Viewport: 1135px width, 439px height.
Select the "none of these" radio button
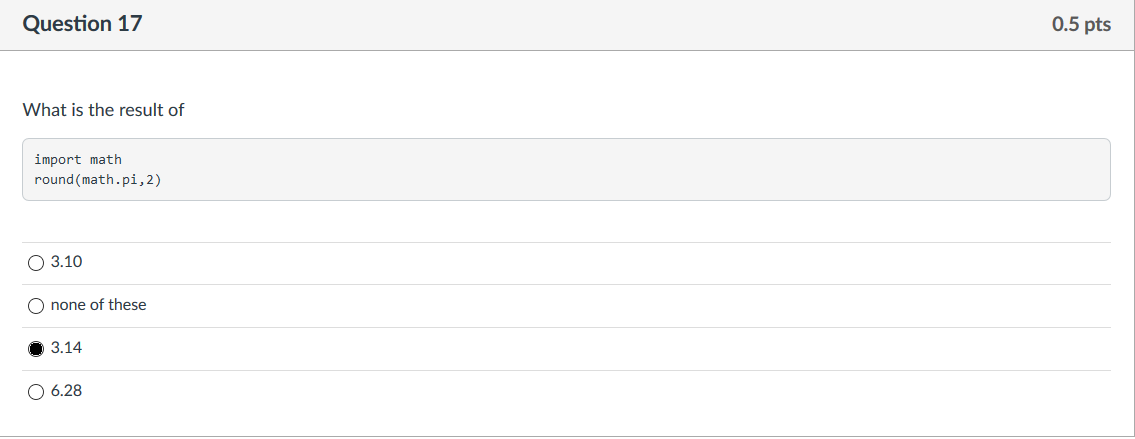(x=35, y=306)
